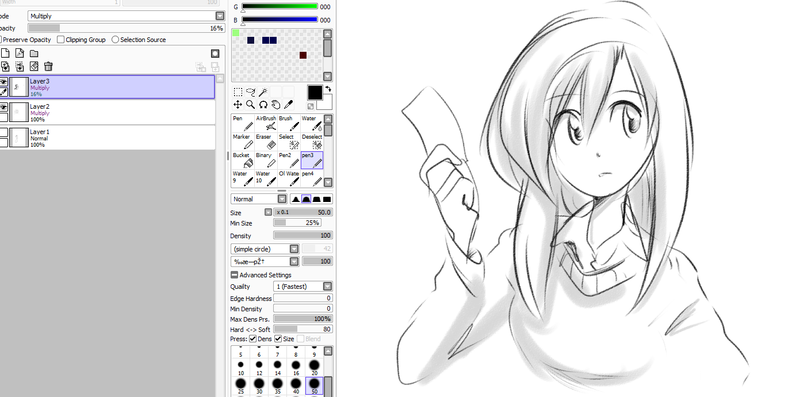Viewport: 800px width, 397px height.
Task: Select the Rotate view tool
Action: [x=263, y=105]
